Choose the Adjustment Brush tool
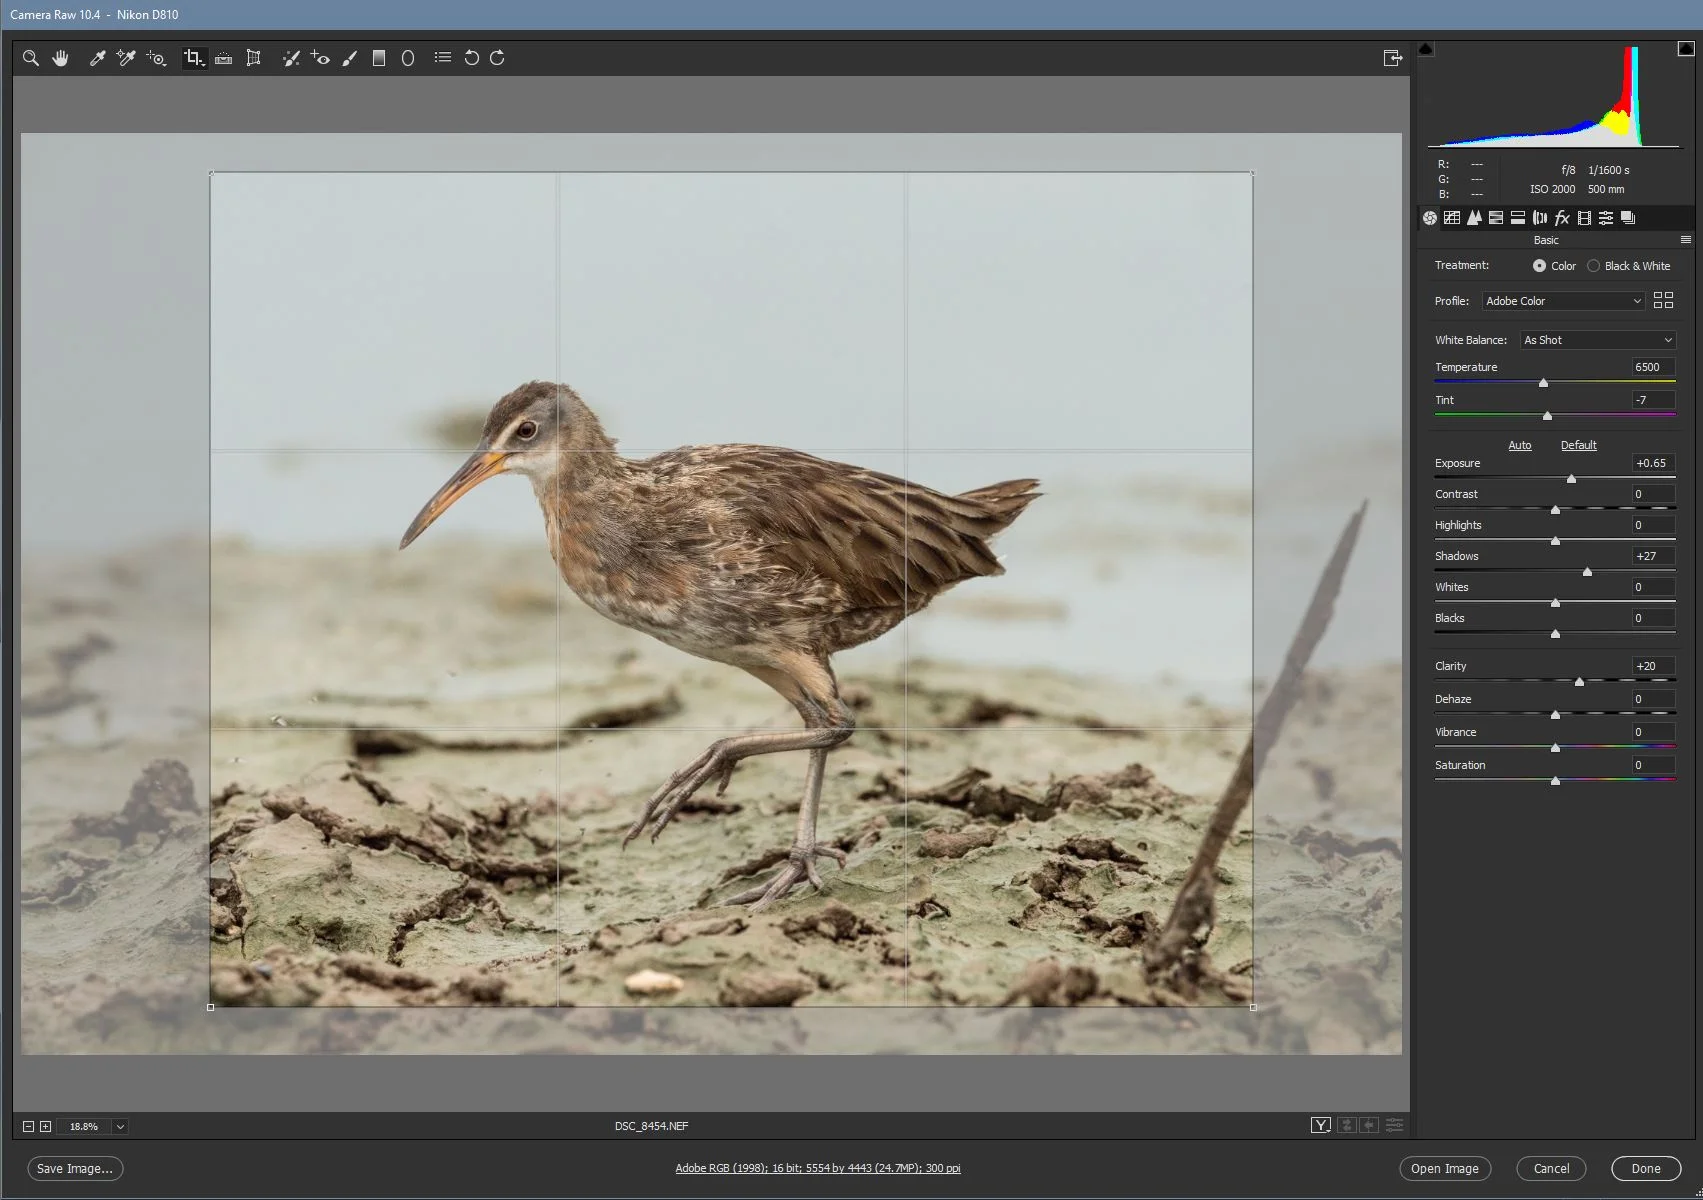The width and height of the screenshot is (1703, 1200). tap(349, 58)
